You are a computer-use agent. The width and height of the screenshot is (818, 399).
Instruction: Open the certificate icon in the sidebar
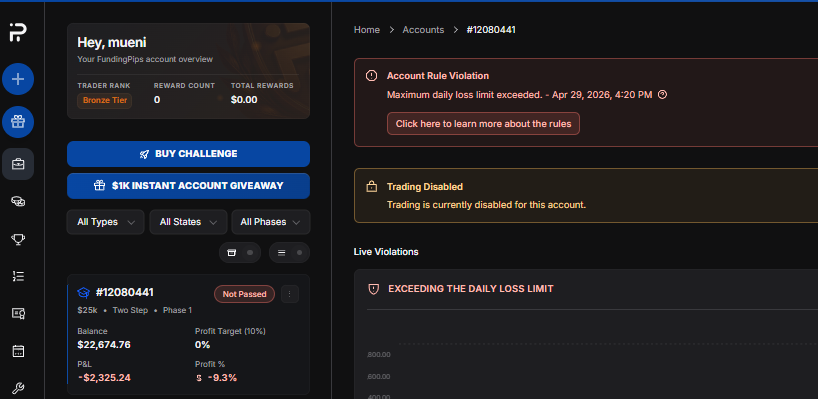(18, 313)
